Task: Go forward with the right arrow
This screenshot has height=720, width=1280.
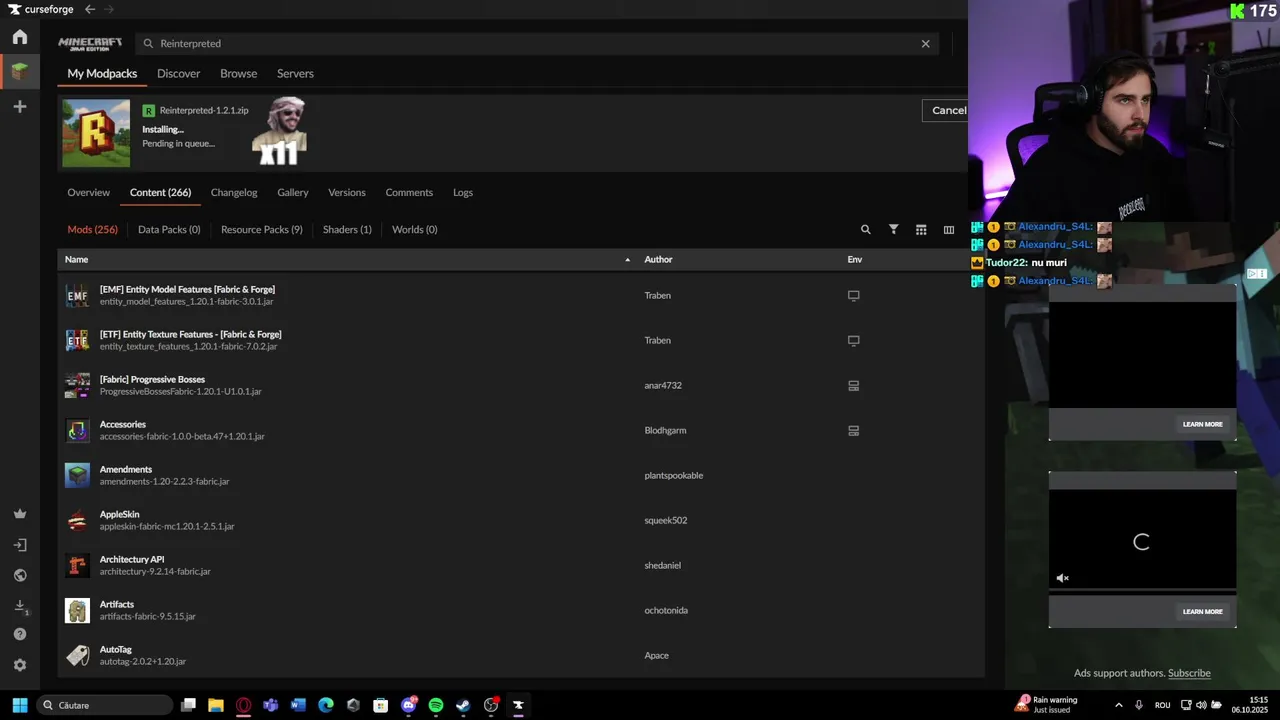Action: 108,9
